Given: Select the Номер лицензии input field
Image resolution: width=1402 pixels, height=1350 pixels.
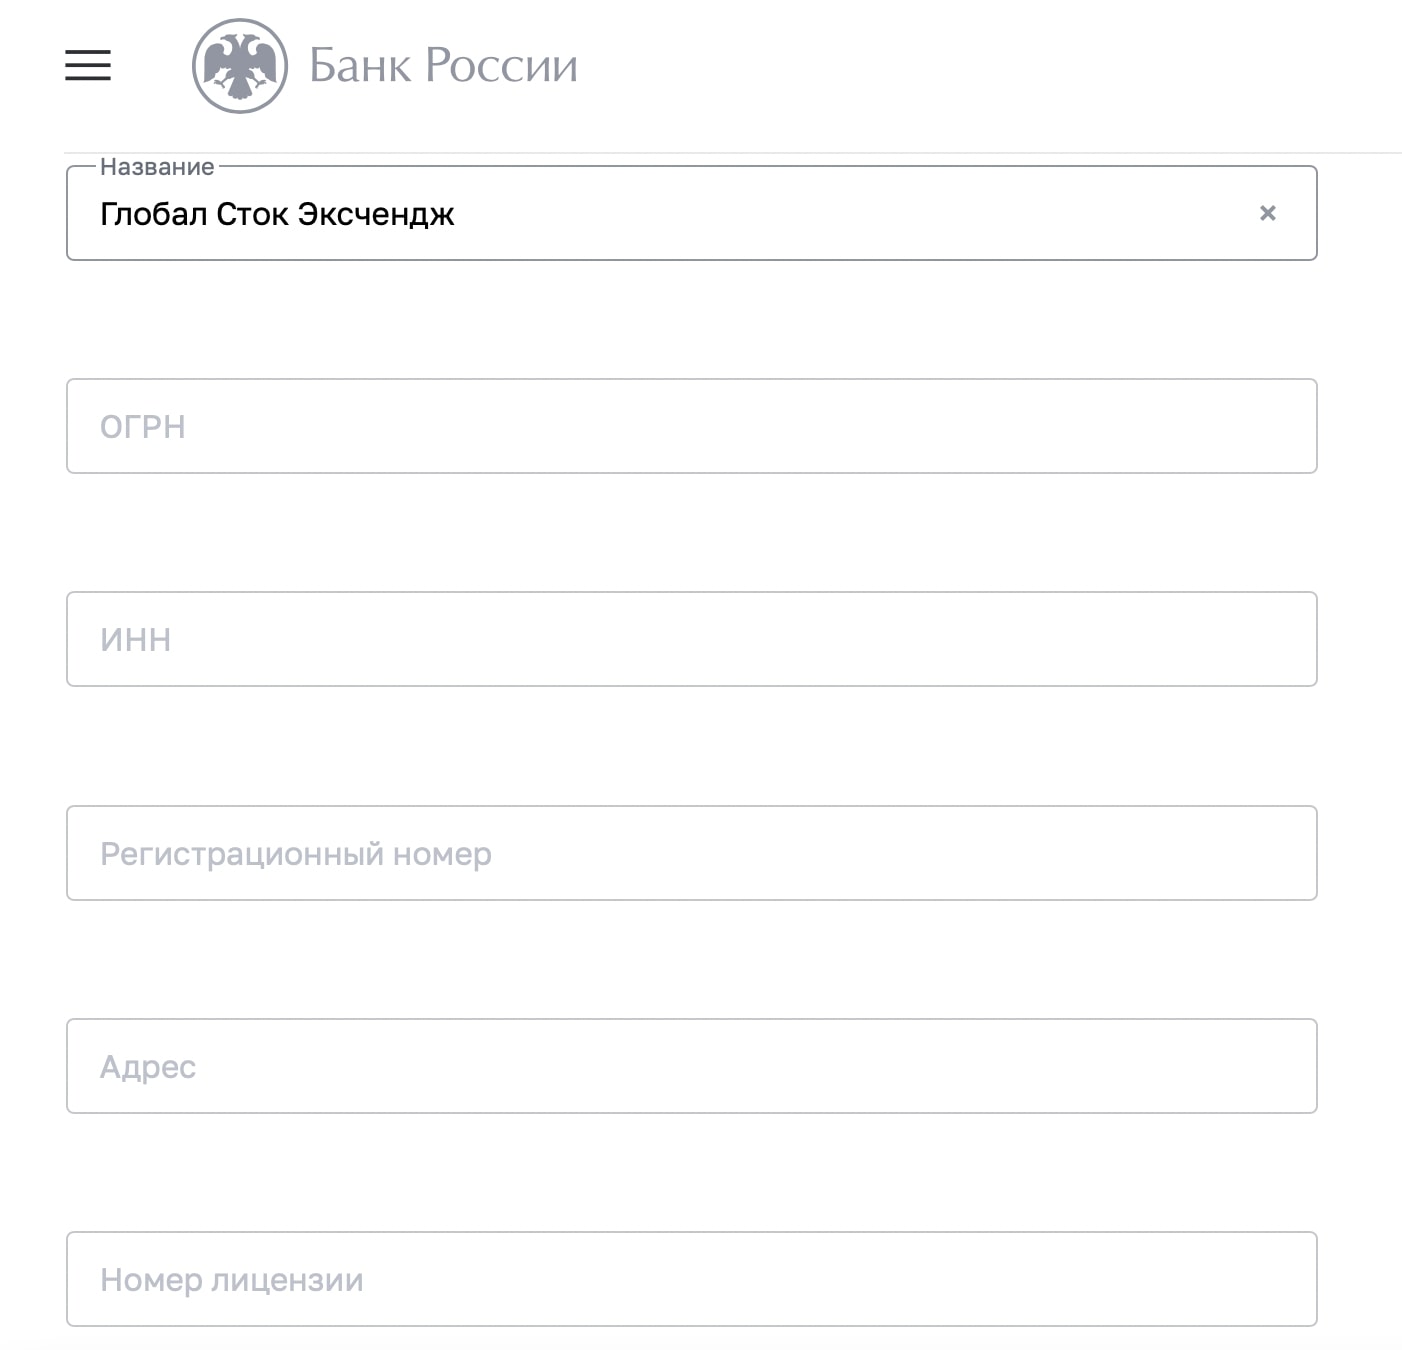Looking at the screenshot, I should pyautogui.click(x=691, y=1279).
